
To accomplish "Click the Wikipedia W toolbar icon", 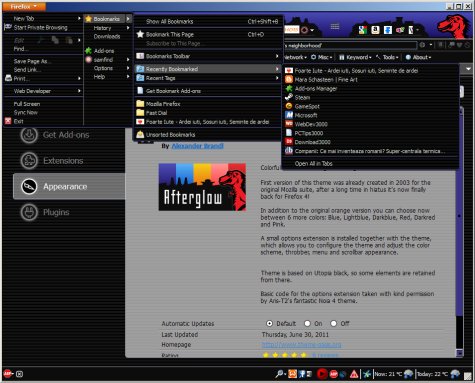I will point(411,30).
